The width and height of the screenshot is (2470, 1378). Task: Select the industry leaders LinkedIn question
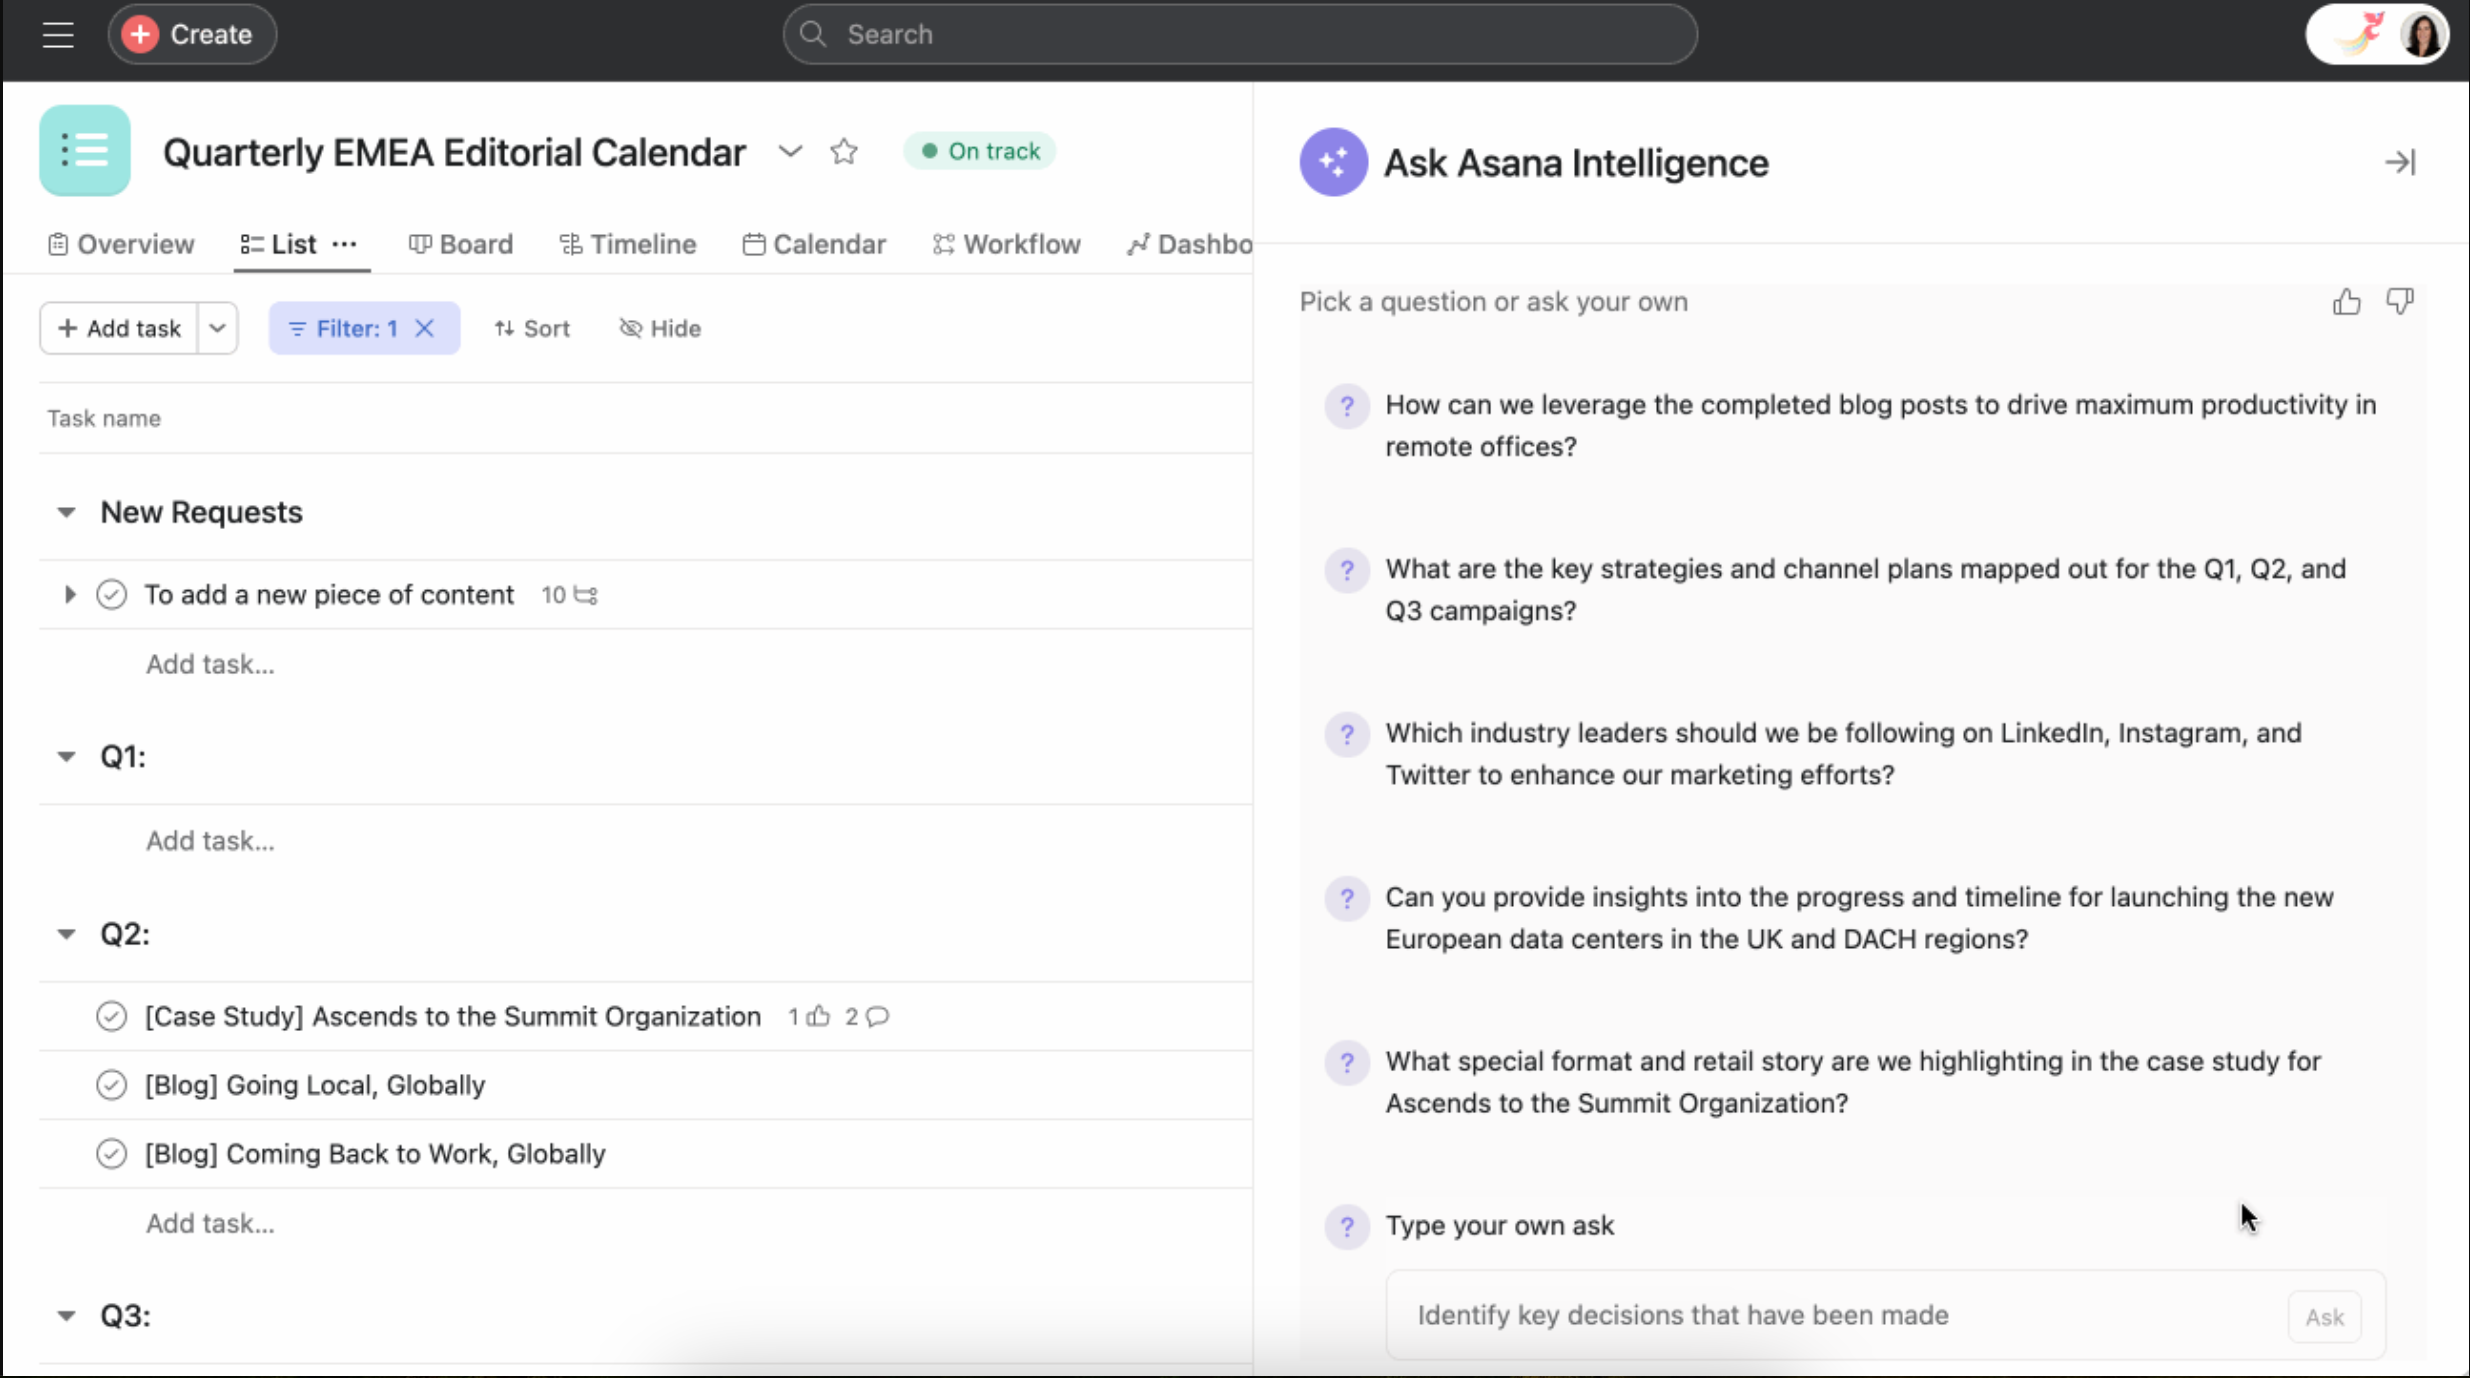click(x=1843, y=754)
